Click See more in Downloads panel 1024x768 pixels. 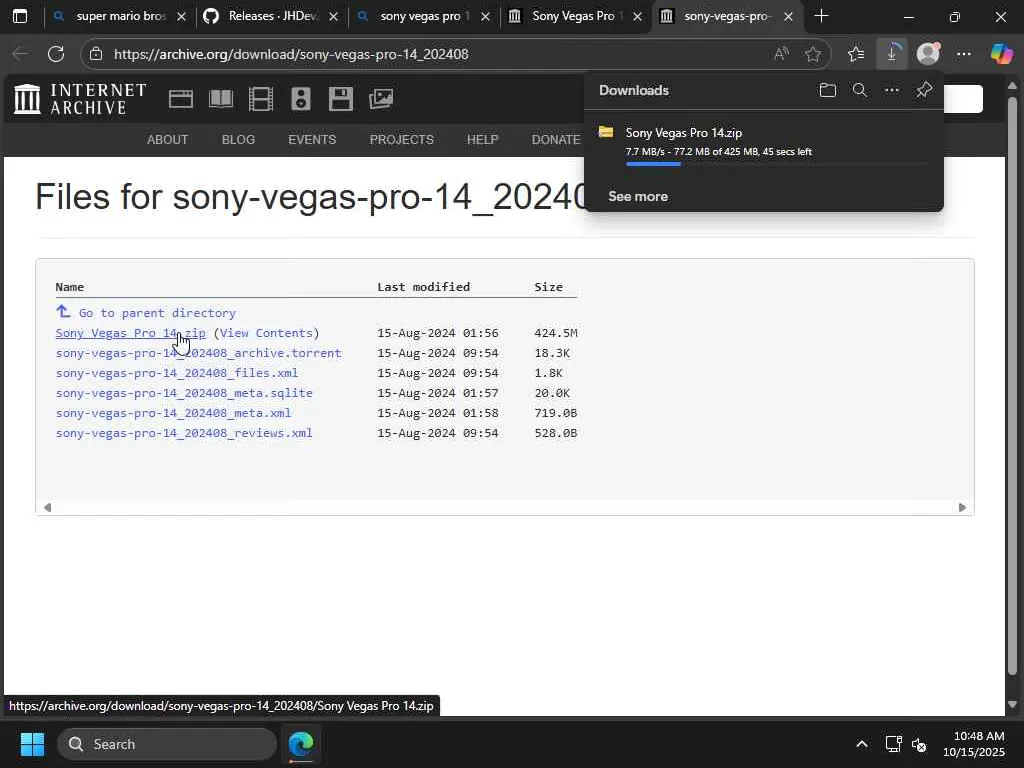pyautogui.click(x=638, y=197)
